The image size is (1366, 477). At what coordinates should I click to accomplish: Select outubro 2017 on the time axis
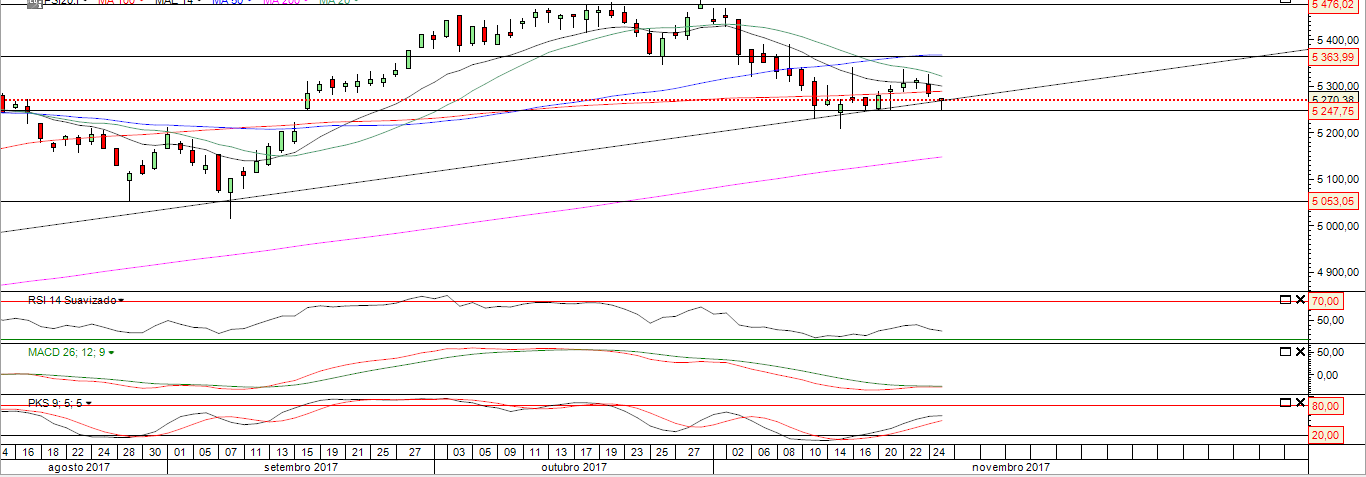click(574, 467)
